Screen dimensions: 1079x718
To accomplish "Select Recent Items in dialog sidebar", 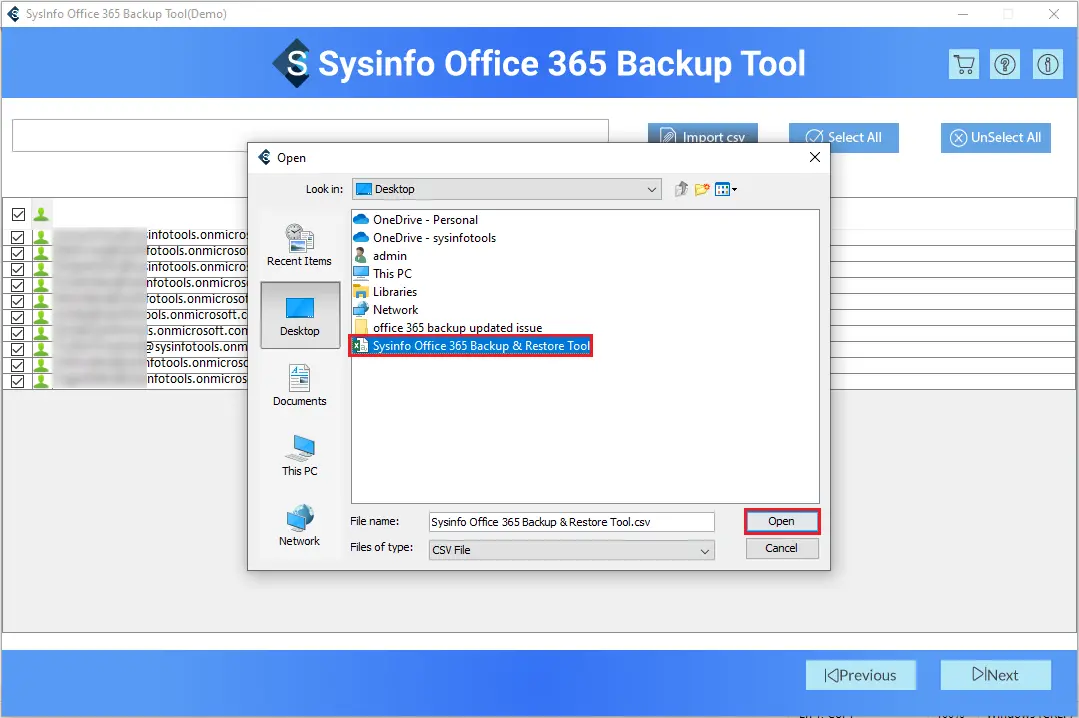I will (x=299, y=245).
